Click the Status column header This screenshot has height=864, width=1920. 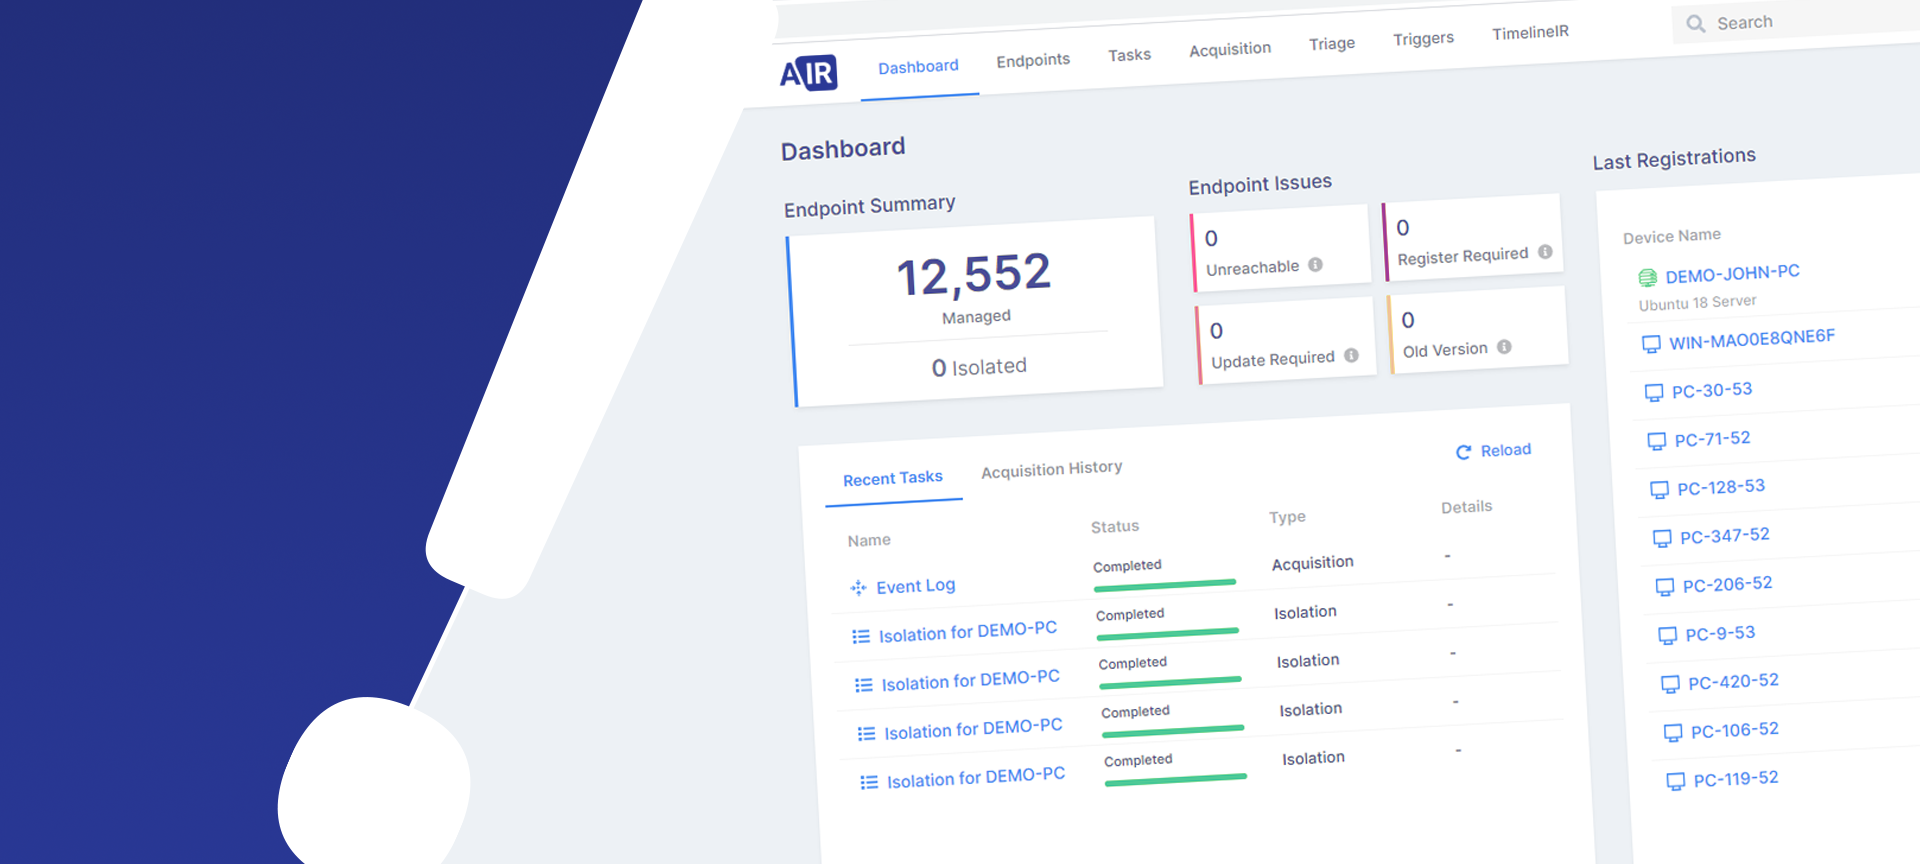pos(1114,527)
